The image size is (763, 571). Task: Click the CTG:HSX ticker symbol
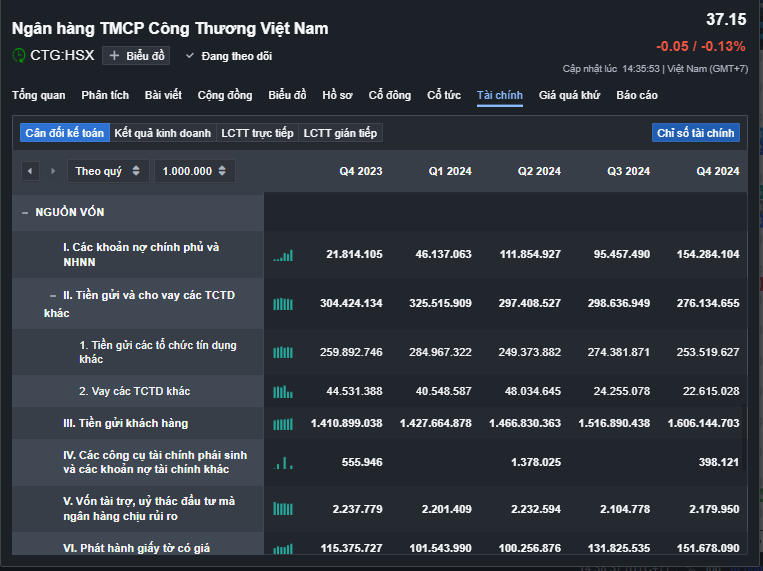(x=62, y=55)
